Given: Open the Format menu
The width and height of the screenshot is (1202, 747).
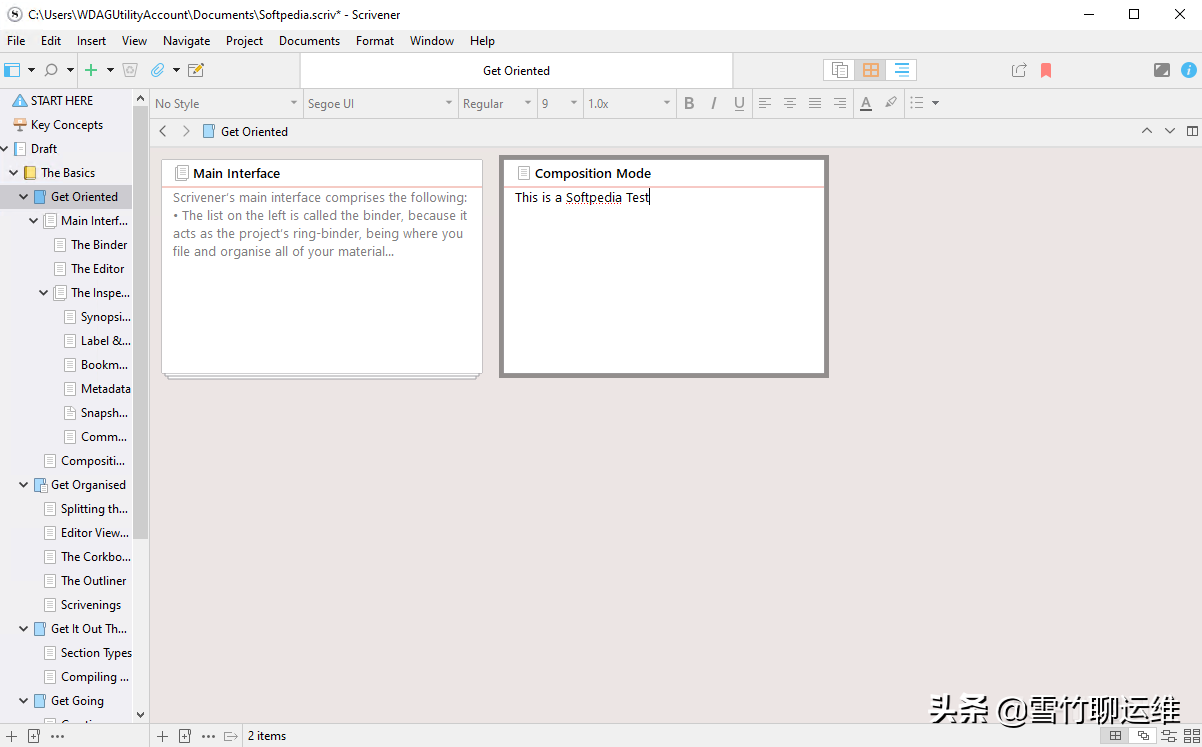Looking at the screenshot, I should coord(375,41).
